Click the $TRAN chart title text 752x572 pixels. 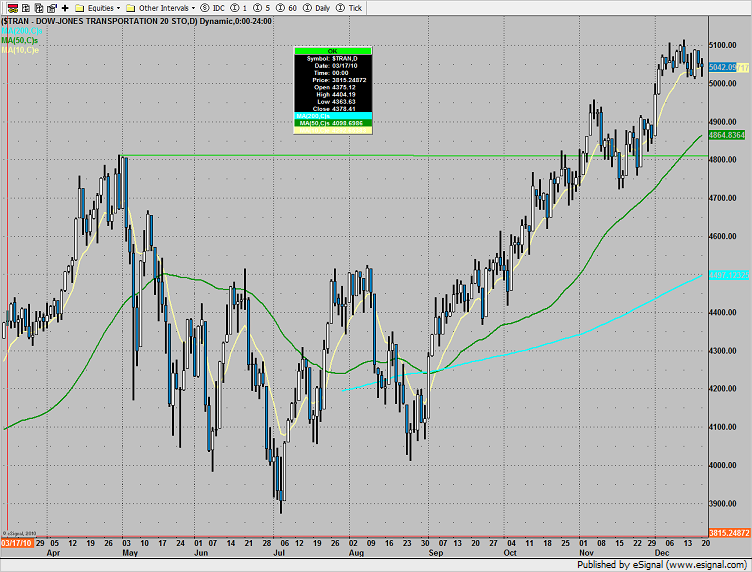[136, 21]
